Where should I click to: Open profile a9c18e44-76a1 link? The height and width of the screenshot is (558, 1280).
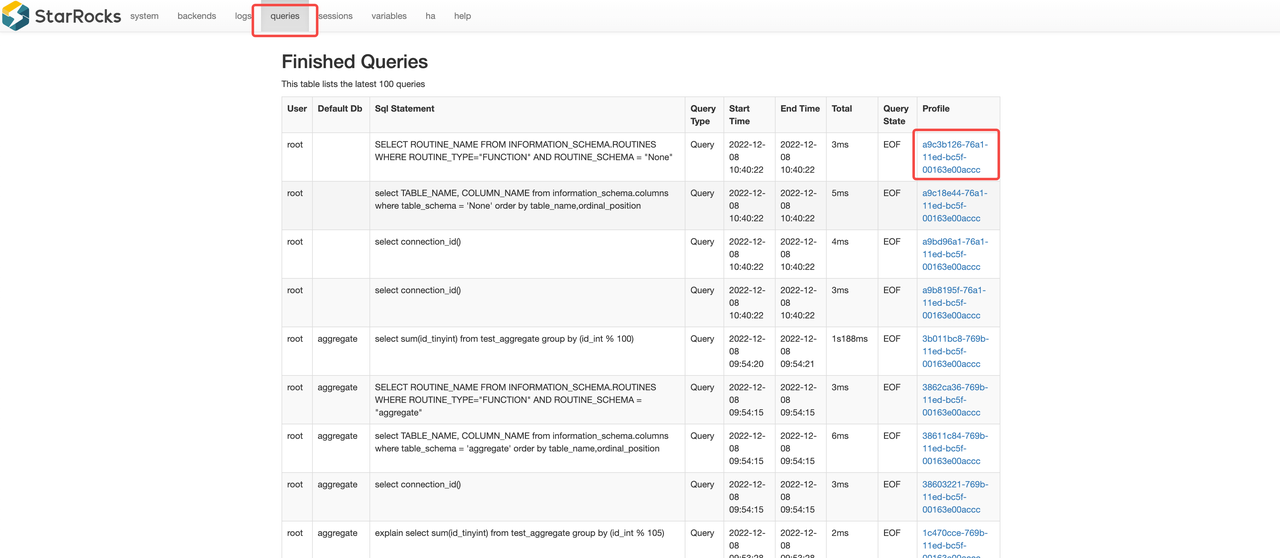(x=954, y=205)
